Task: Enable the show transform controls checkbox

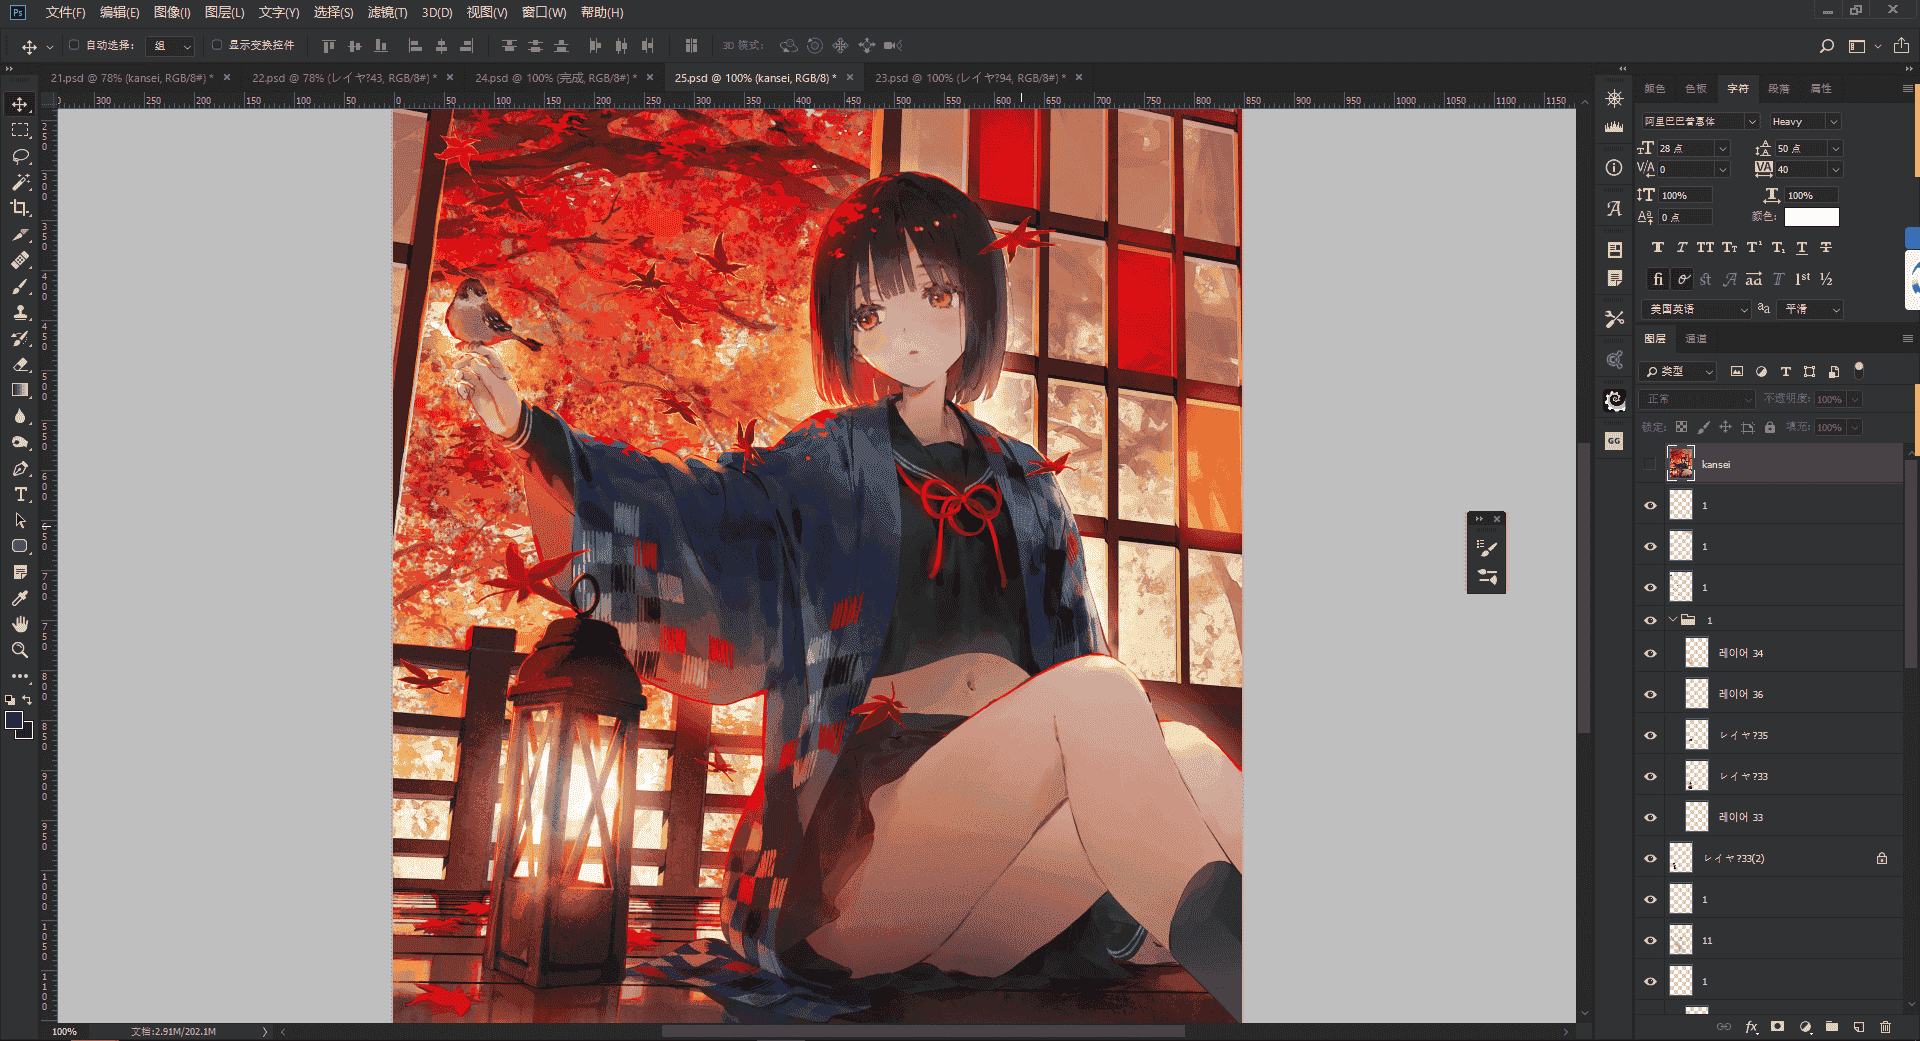Action: tap(217, 45)
